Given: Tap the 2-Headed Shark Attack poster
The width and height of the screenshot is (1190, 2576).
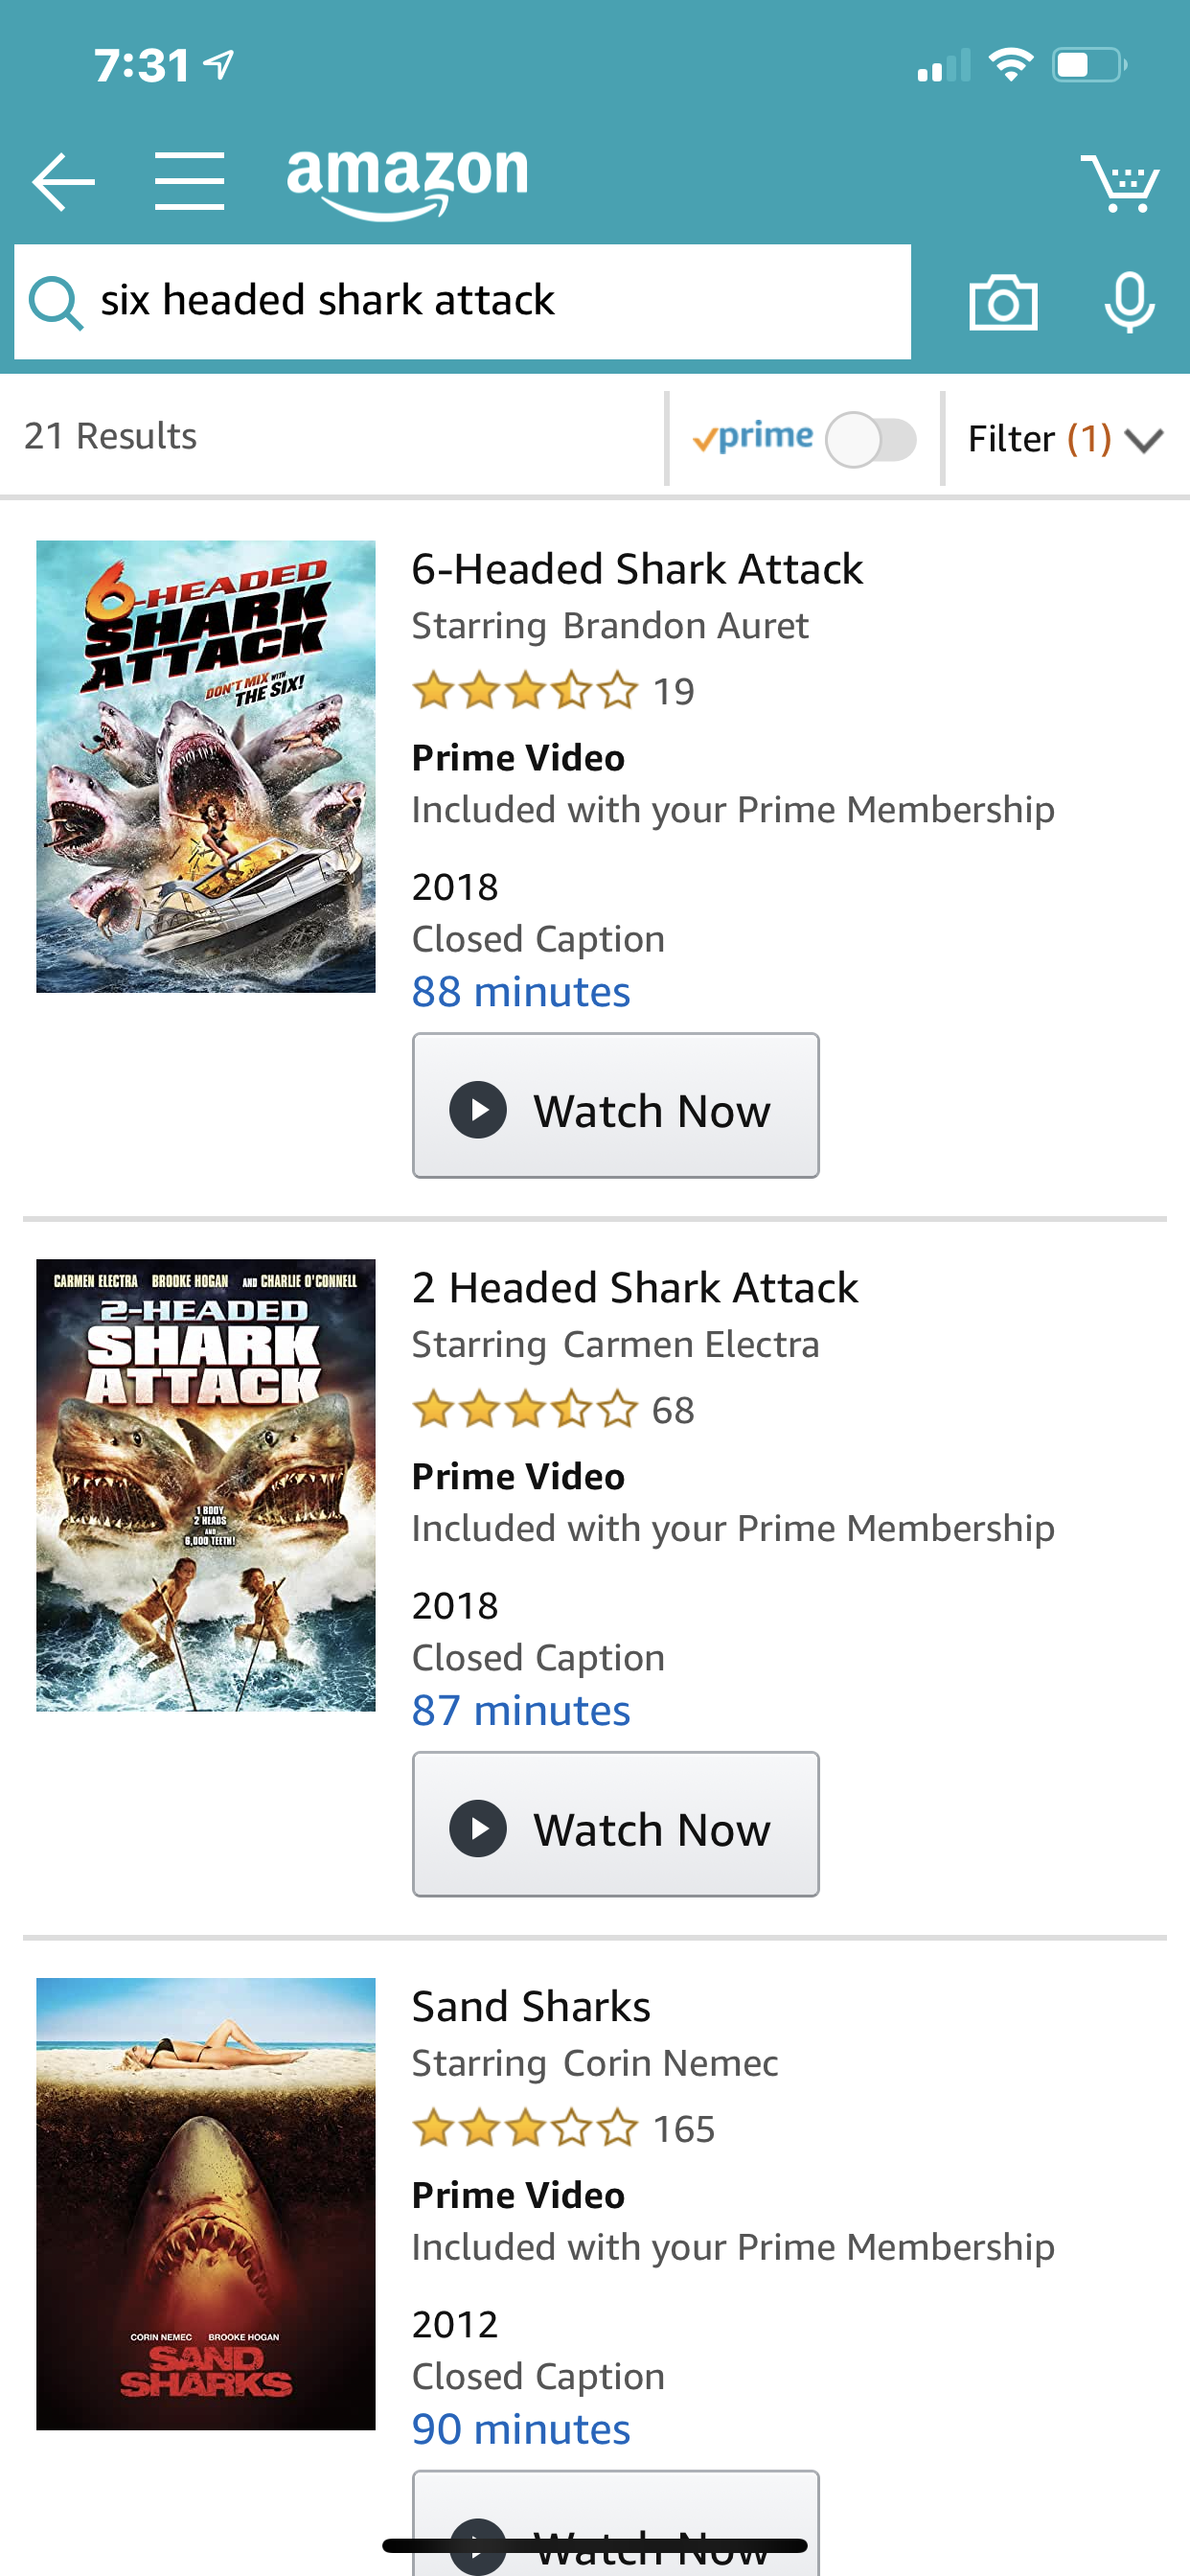Looking at the screenshot, I should click(206, 1485).
